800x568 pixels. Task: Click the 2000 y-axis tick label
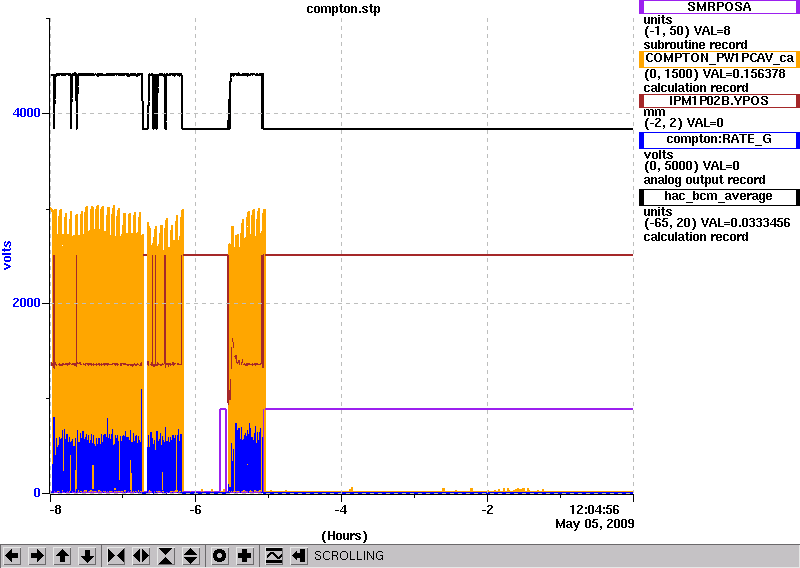click(27, 303)
